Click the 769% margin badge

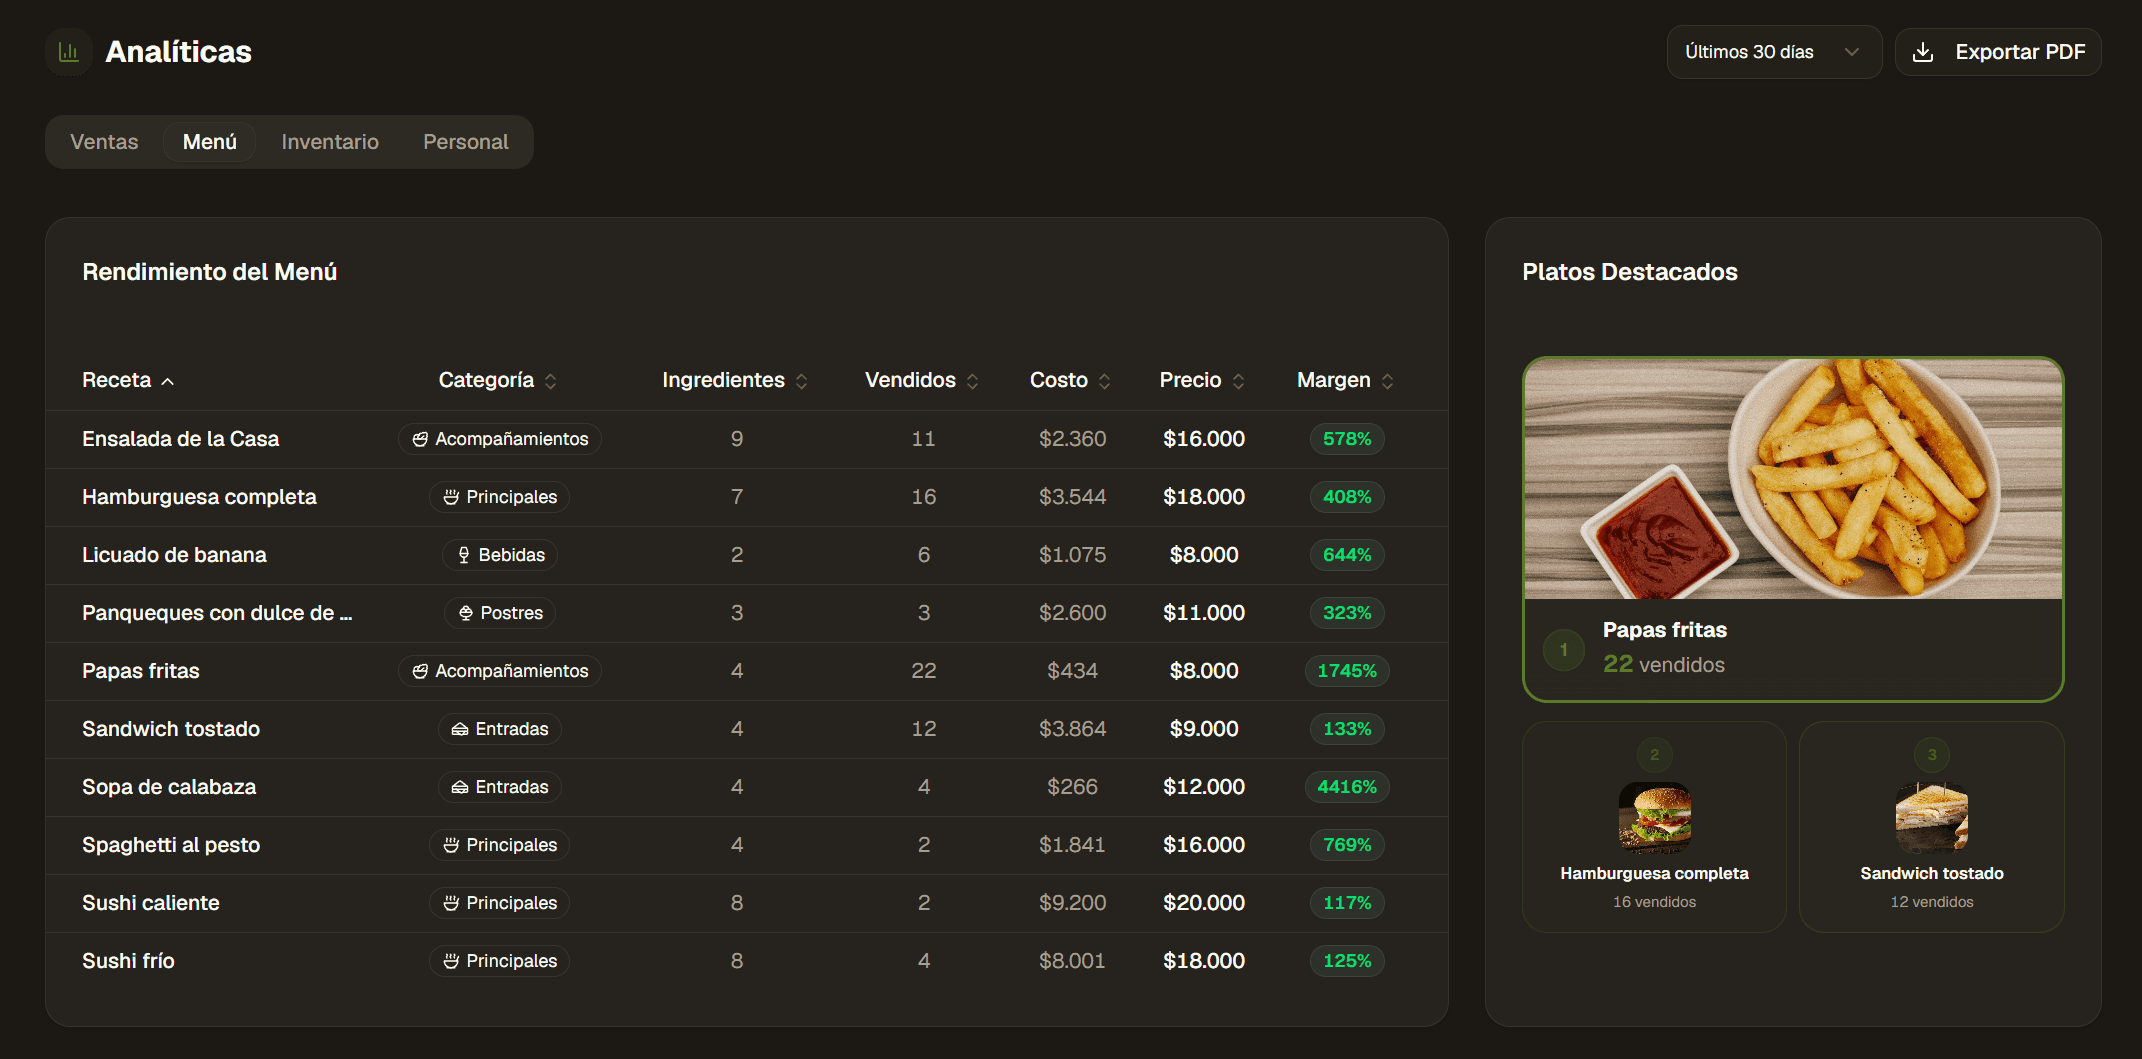pyautogui.click(x=1347, y=845)
